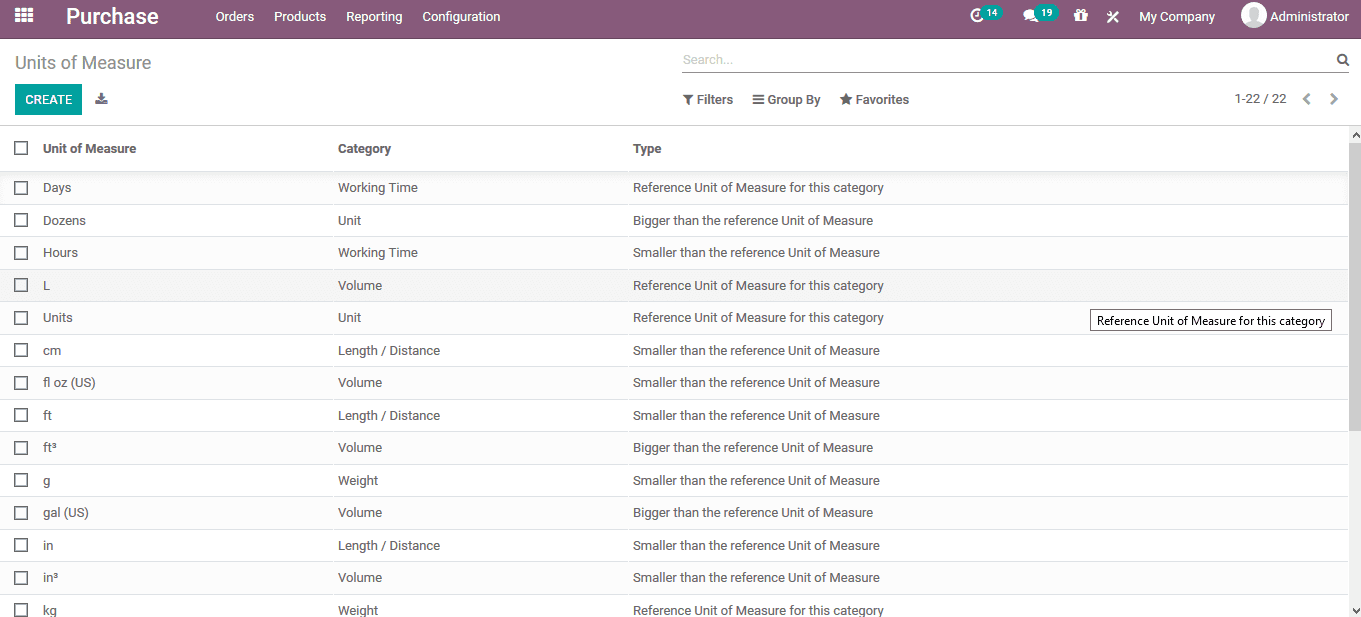
Task: Open Messages showing 19 conversations
Action: [1036, 14]
